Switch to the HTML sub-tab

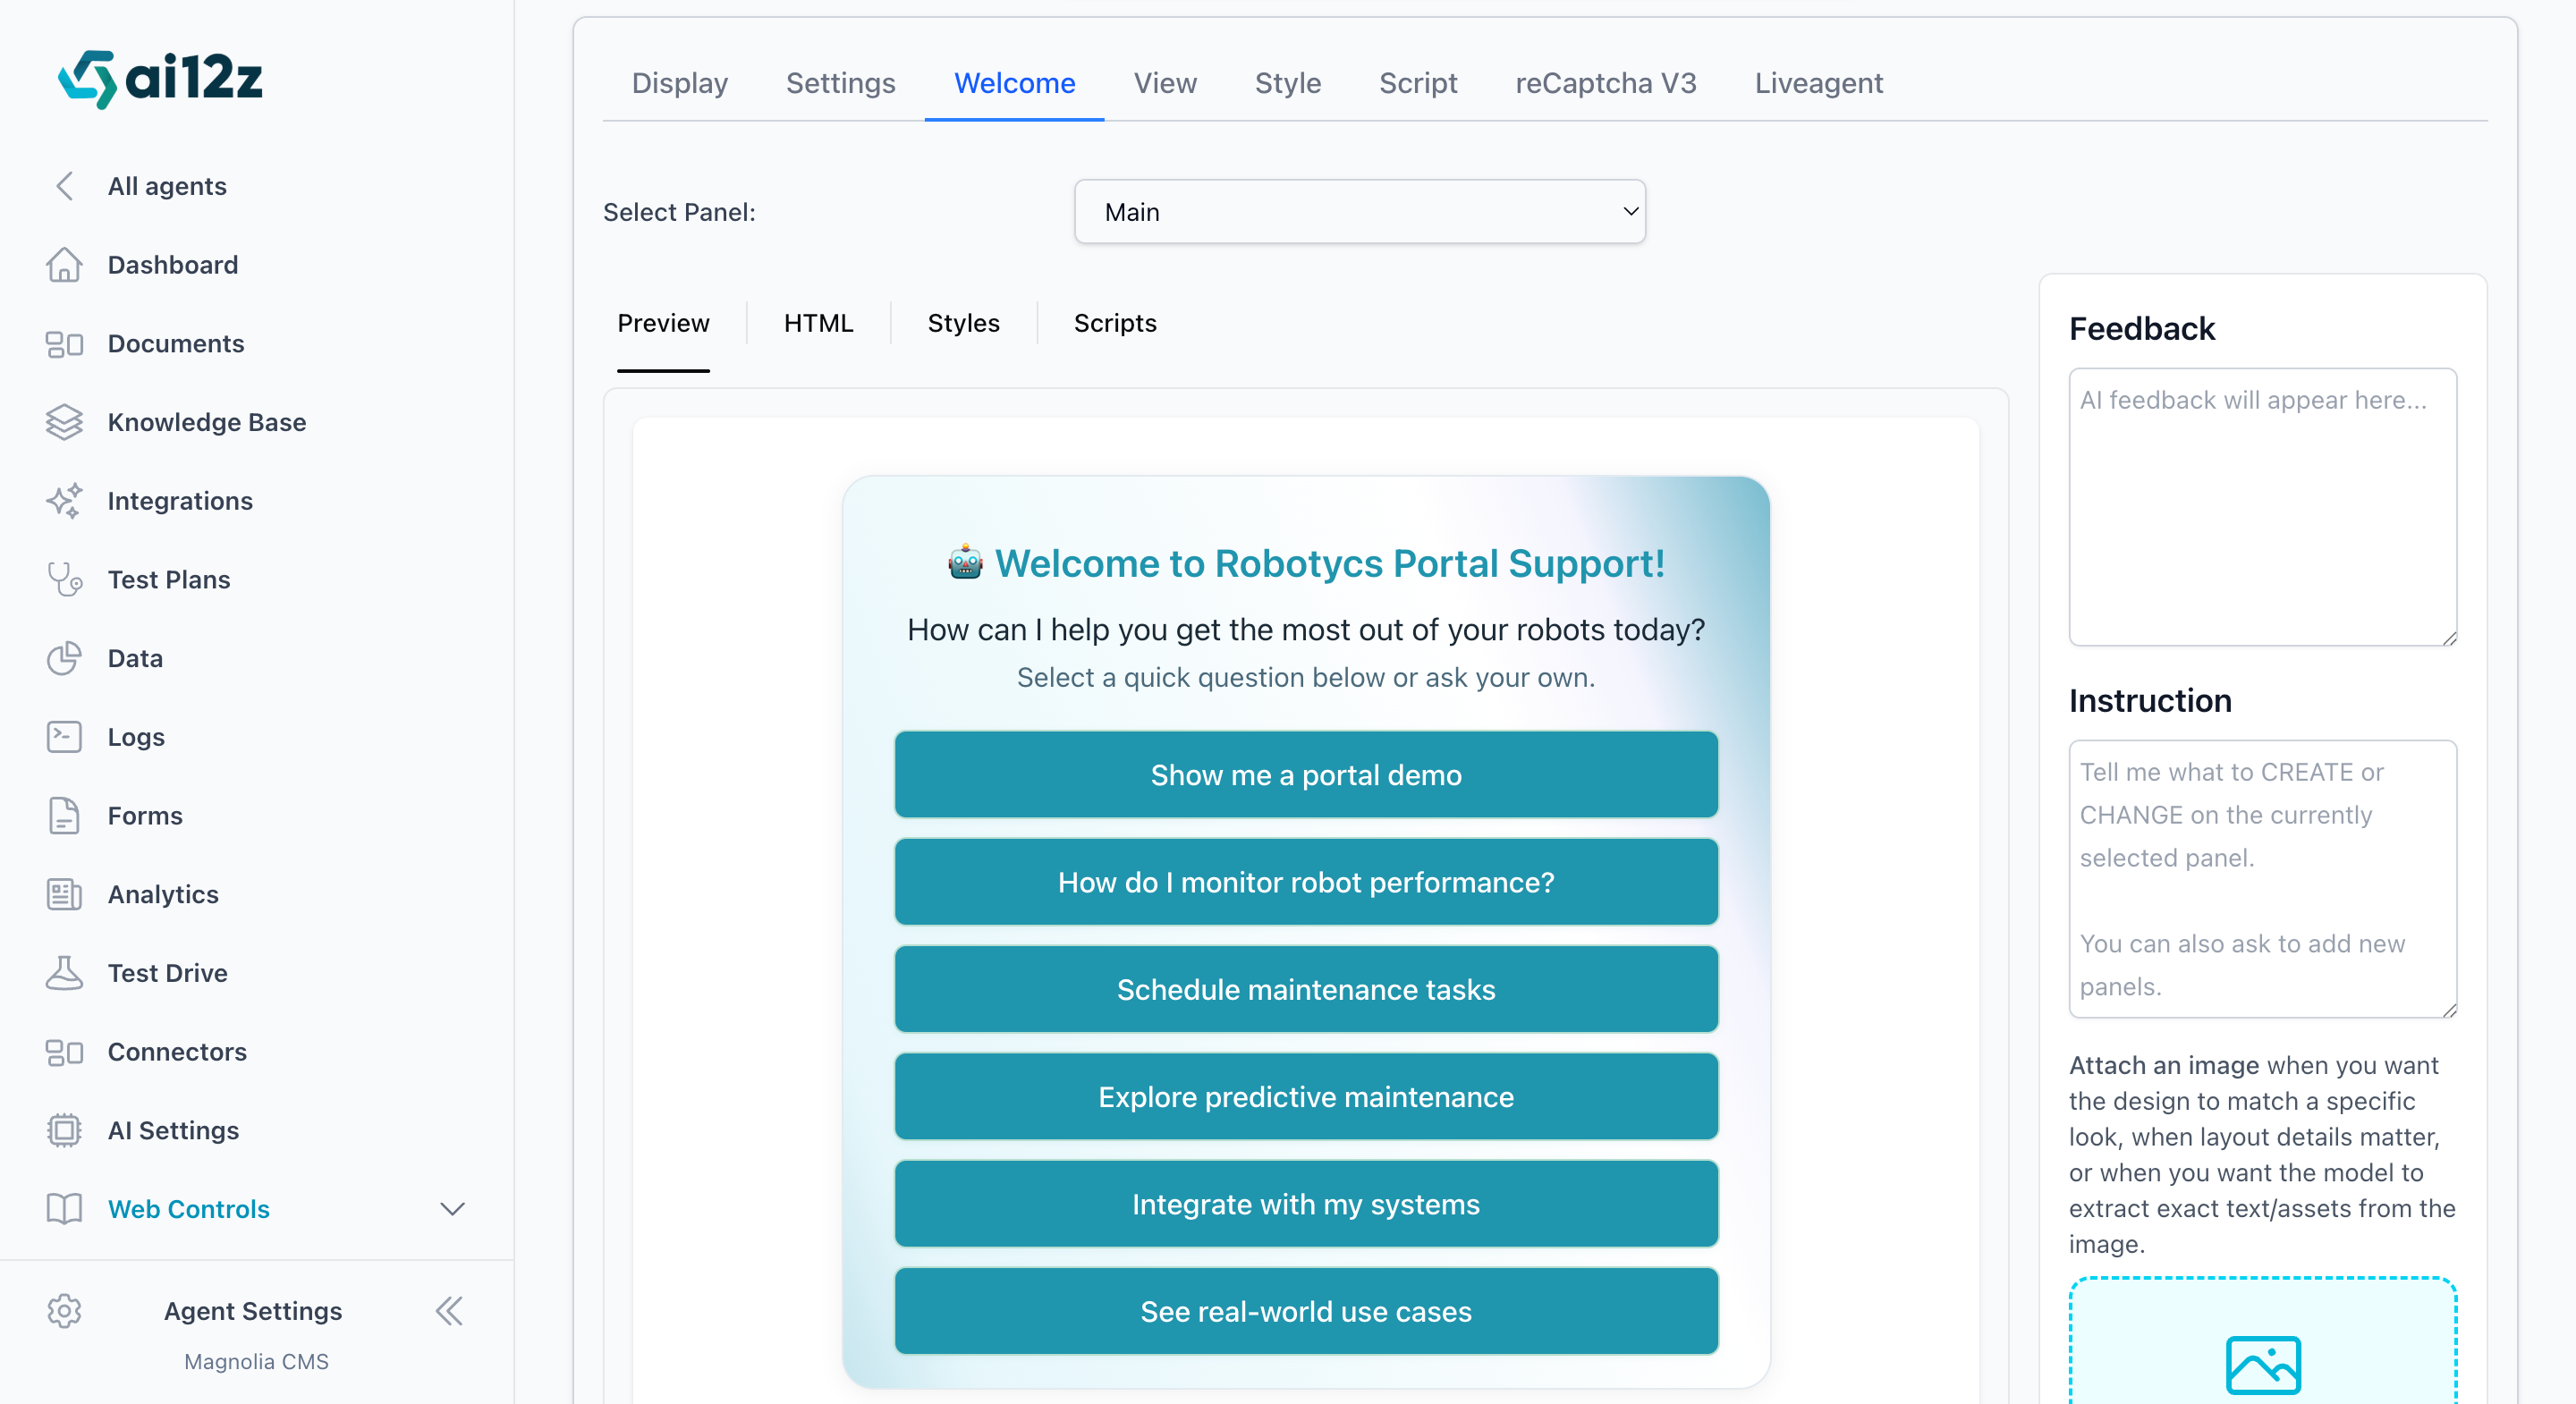click(818, 323)
